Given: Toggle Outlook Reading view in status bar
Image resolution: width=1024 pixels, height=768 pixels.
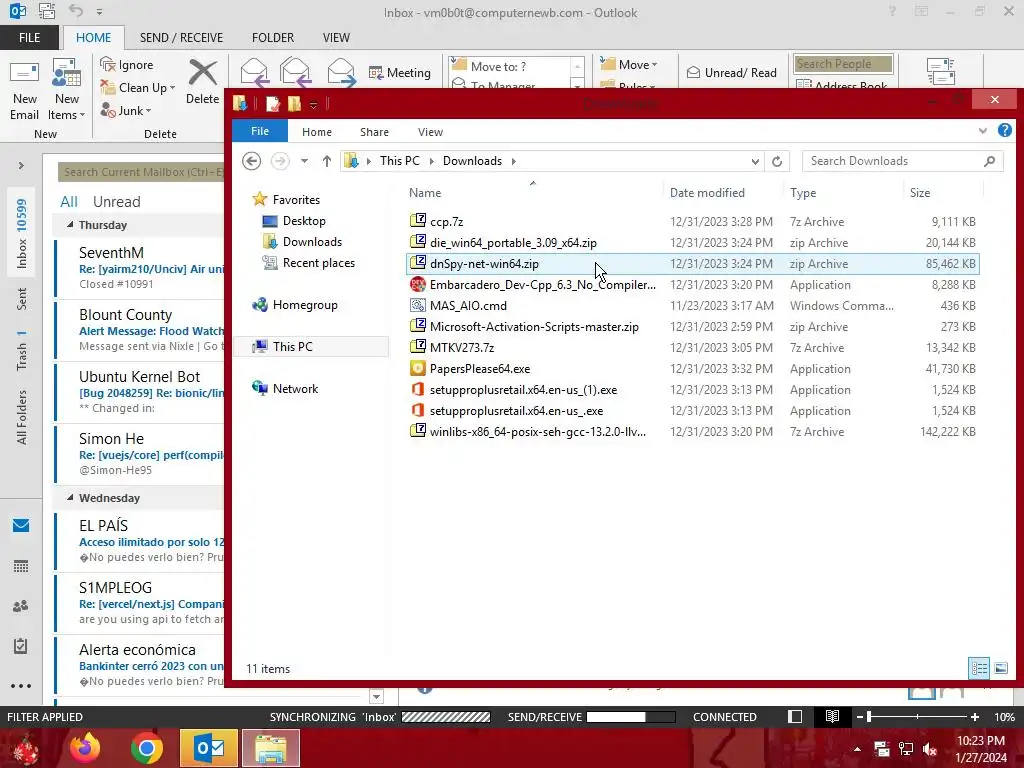Looking at the screenshot, I should (x=832, y=716).
